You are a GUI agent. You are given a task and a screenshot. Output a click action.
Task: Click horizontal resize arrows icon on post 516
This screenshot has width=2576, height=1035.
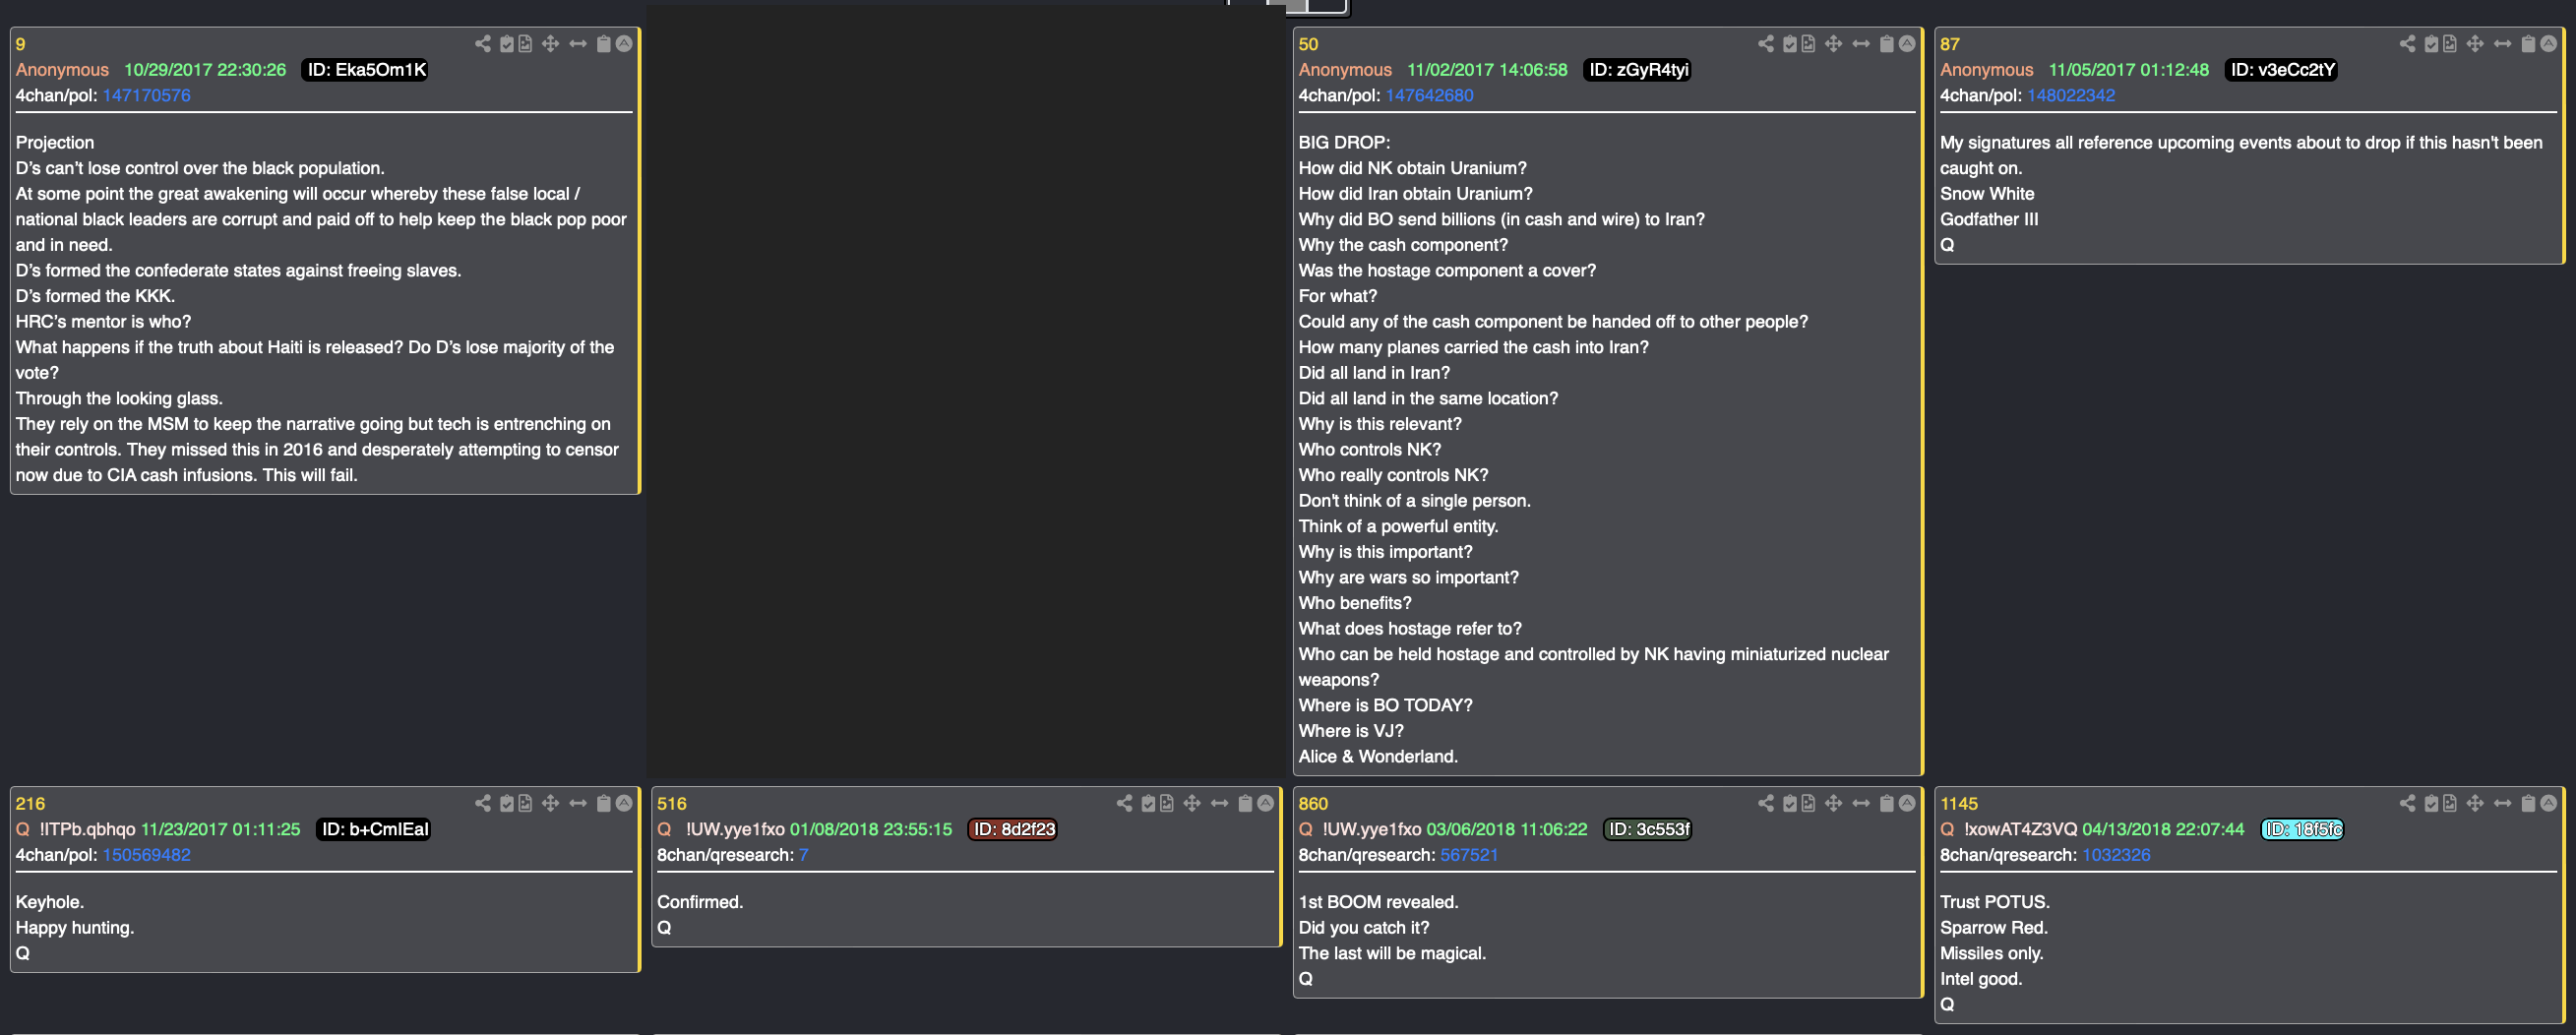1219,803
